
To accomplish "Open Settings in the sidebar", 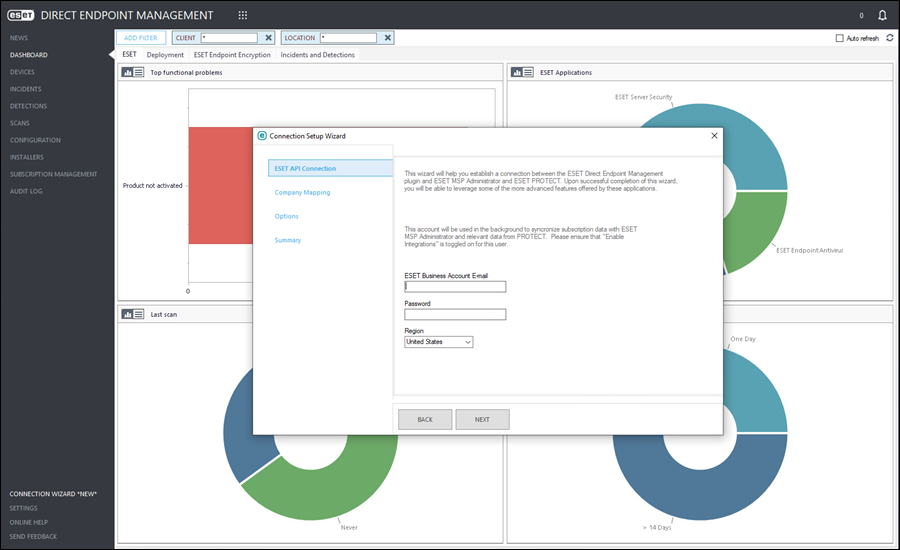I will [23, 508].
